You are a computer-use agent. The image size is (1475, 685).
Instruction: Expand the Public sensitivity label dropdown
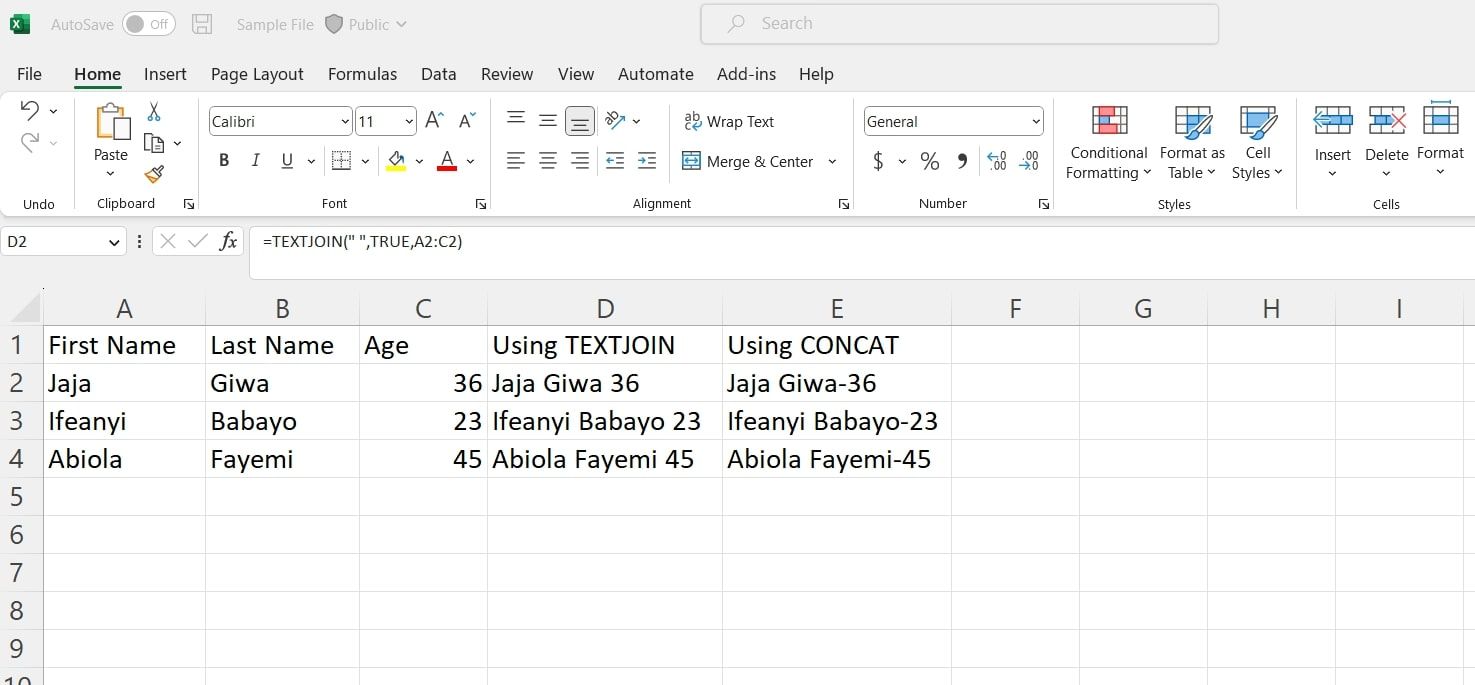(401, 24)
